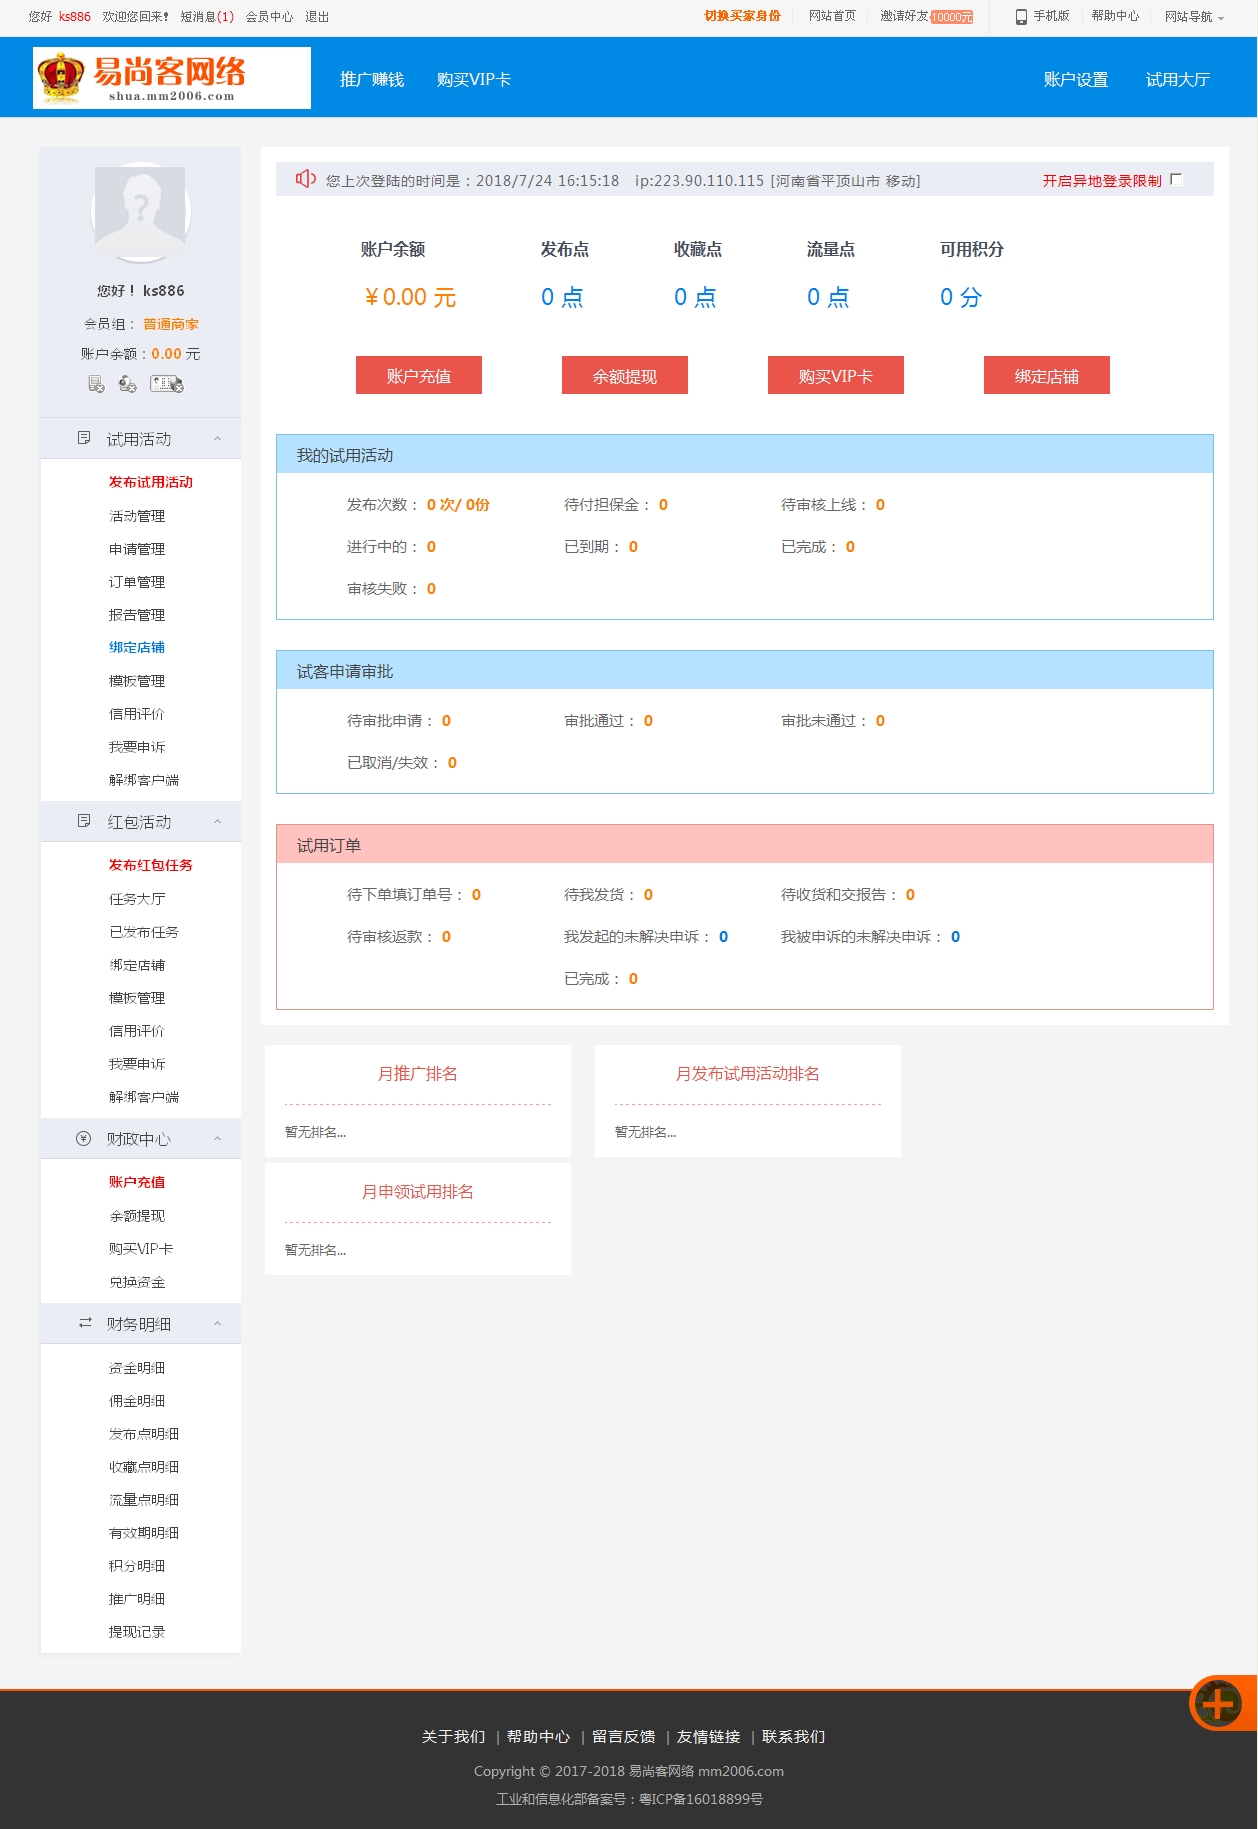Go to 试用大厅 in the header
The width and height of the screenshot is (1258, 1829).
click(1177, 80)
